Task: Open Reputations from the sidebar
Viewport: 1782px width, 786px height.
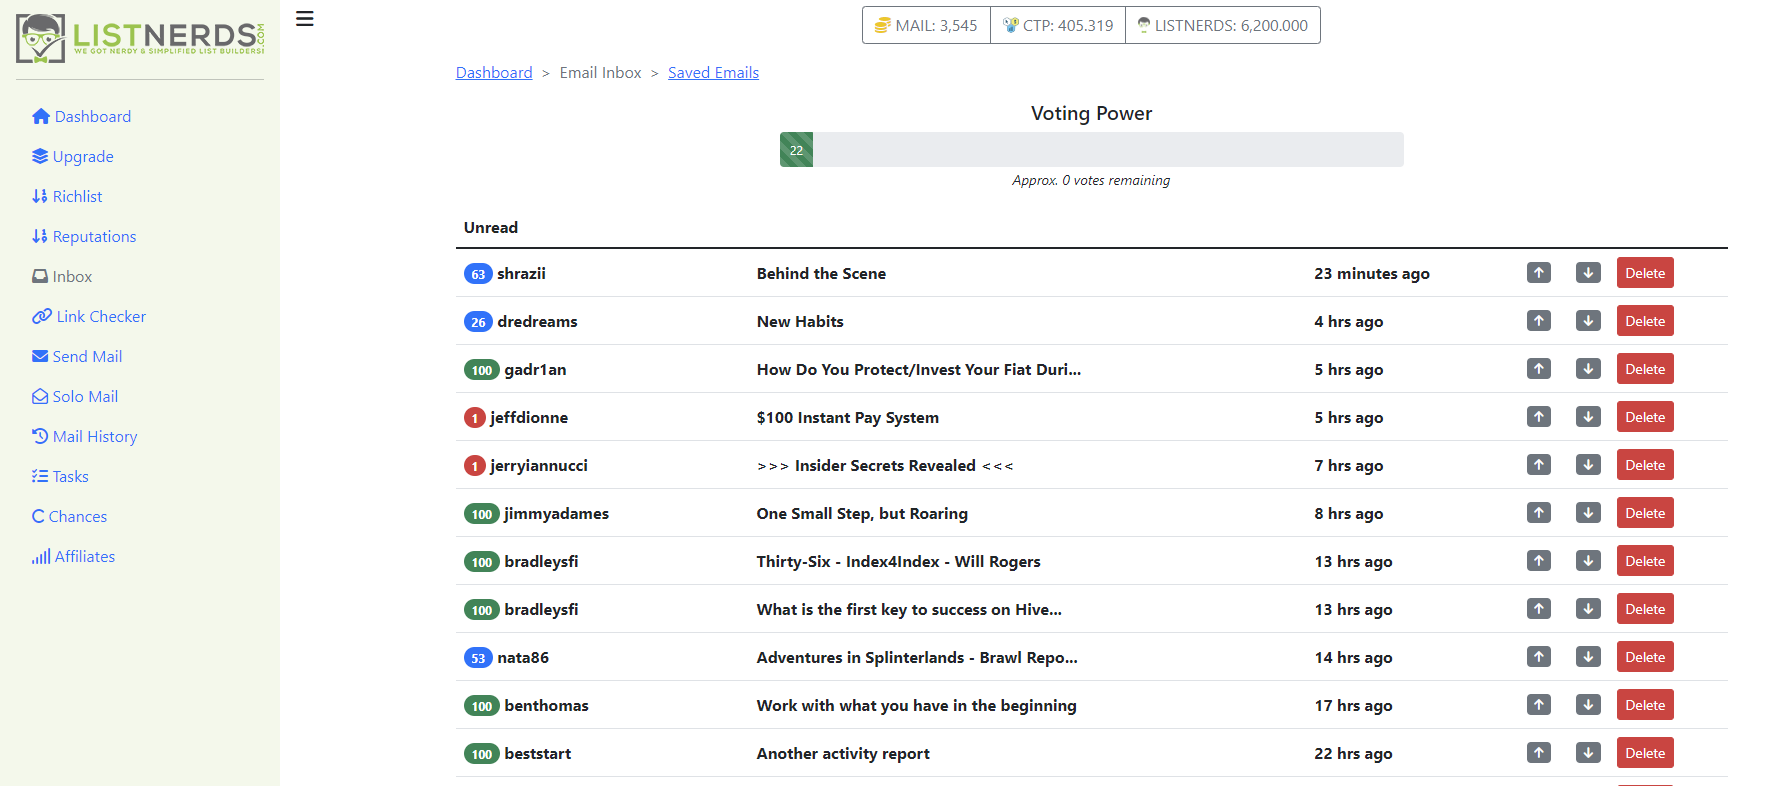Action: pos(84,236)
